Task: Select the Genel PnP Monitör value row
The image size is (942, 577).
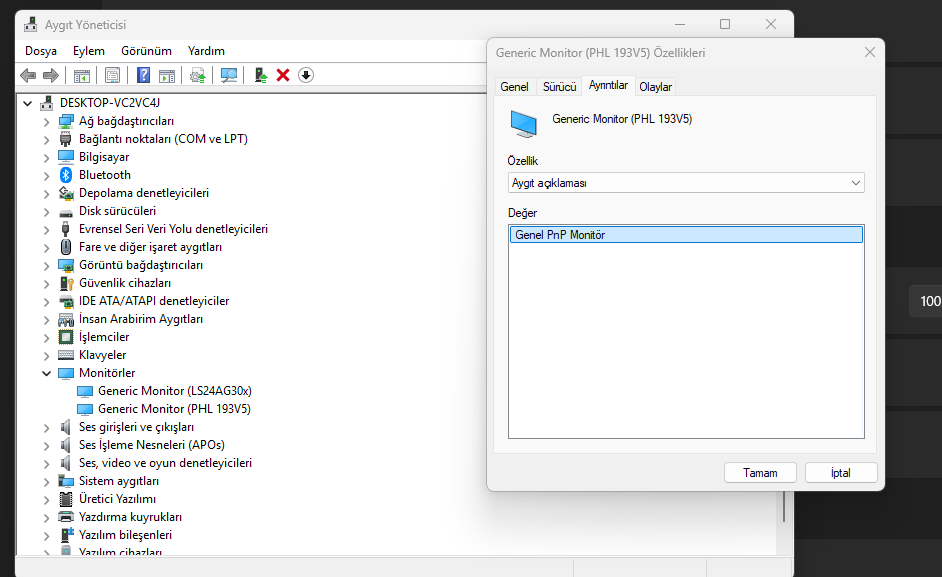Action: point(686,234)
